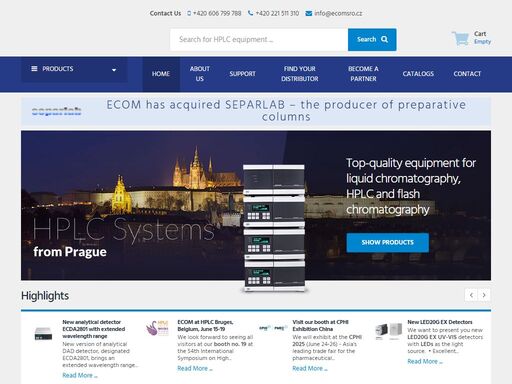The height and width of the screenshot is (384, 512).
Task: Click the CPHI exhibition logo thumbnail
Action: [x=273, y=328]
